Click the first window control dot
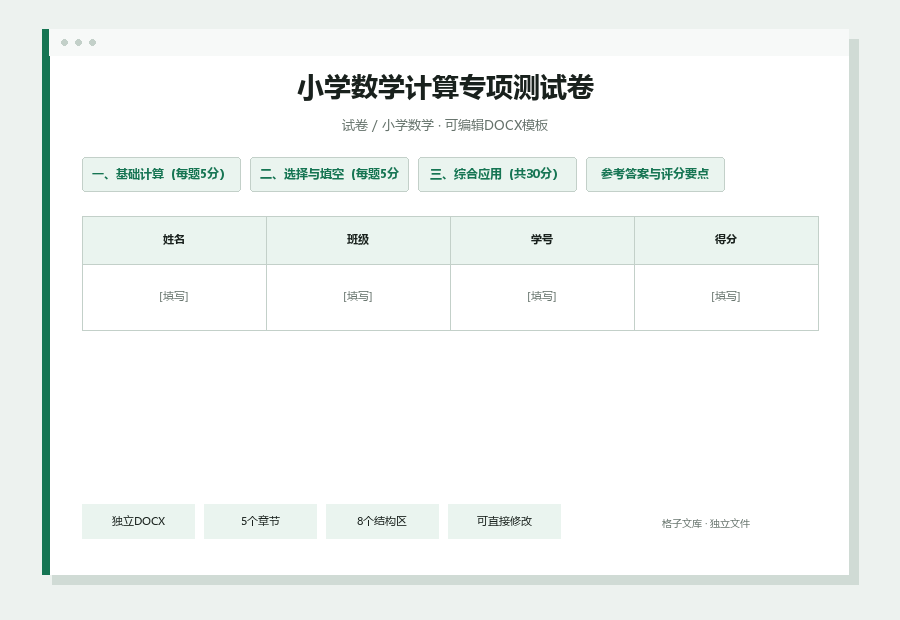 (x=64, y=42)
